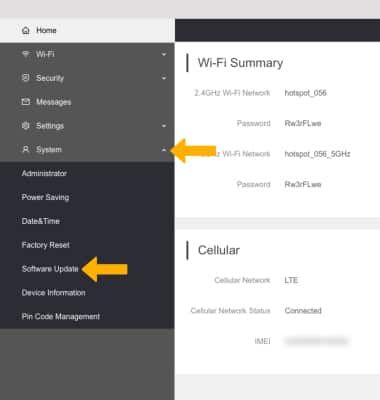Expand the Wi-Fi menu chevron
Screen dimensions: 380x400
click(164, 54)
